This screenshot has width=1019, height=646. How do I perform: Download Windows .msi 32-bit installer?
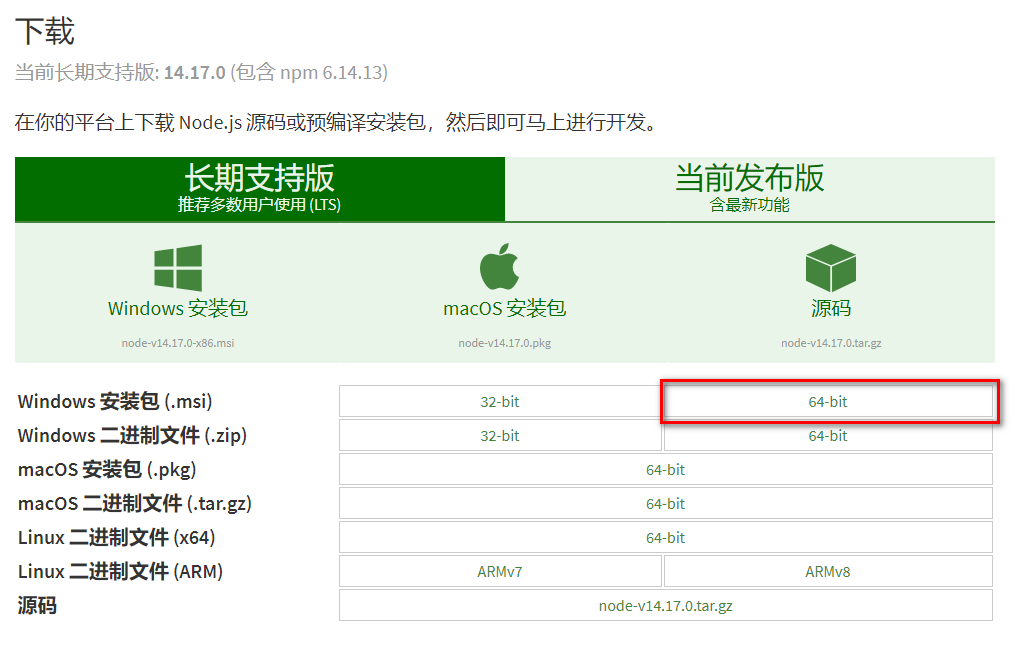point(500,402)
